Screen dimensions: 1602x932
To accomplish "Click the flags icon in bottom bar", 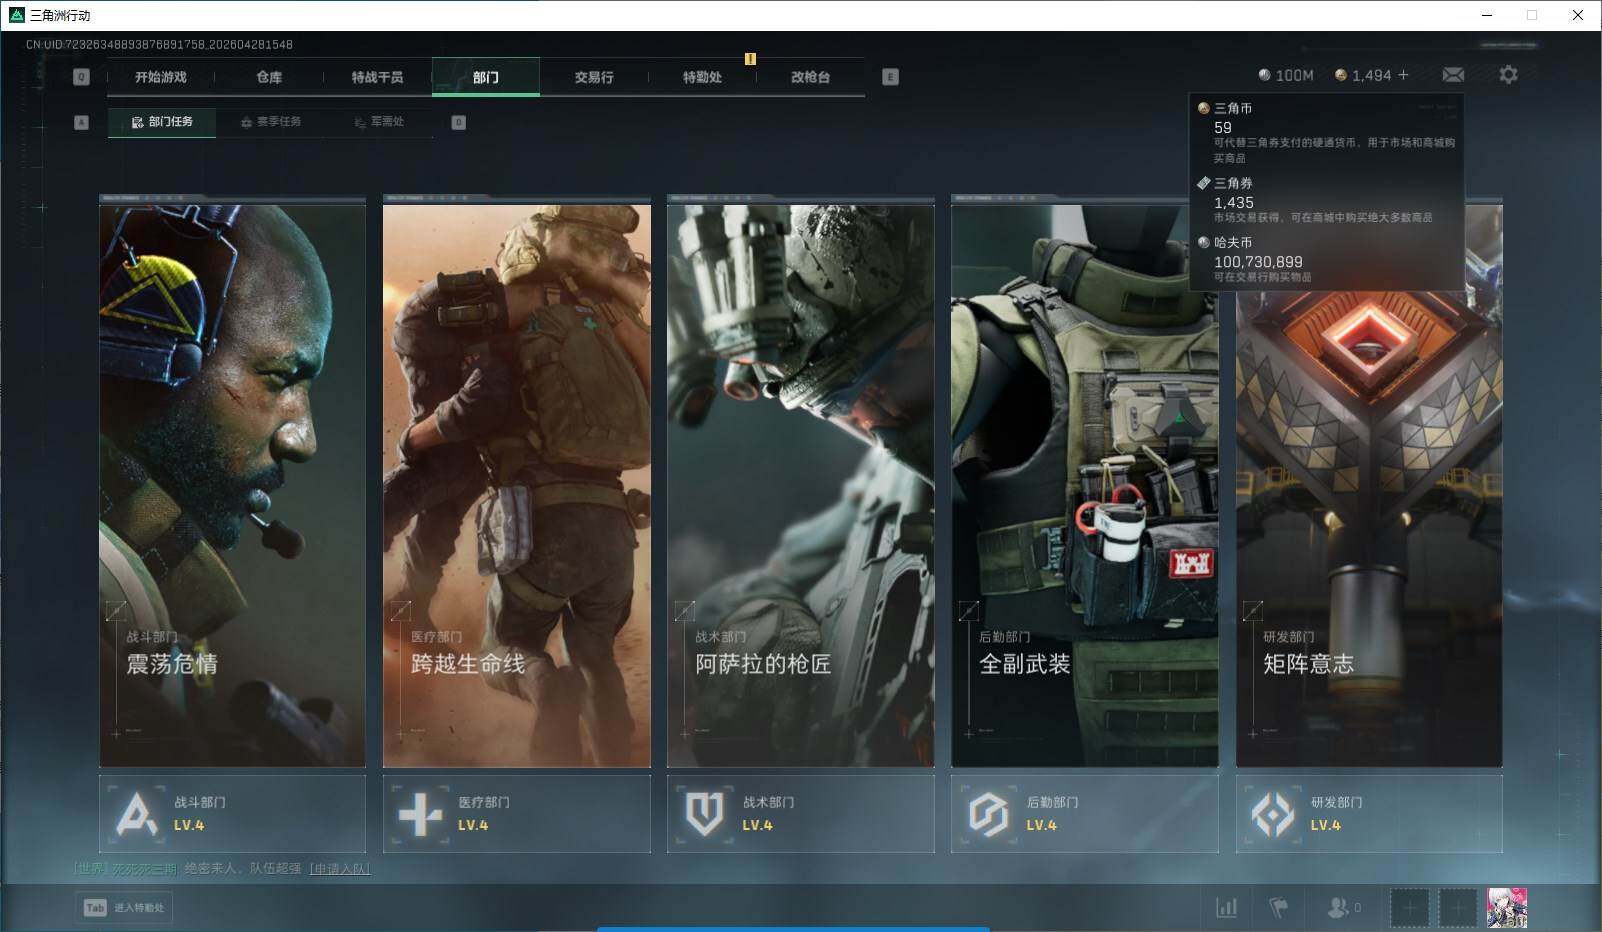I will pyautogui.click(x=1278, y=907).
